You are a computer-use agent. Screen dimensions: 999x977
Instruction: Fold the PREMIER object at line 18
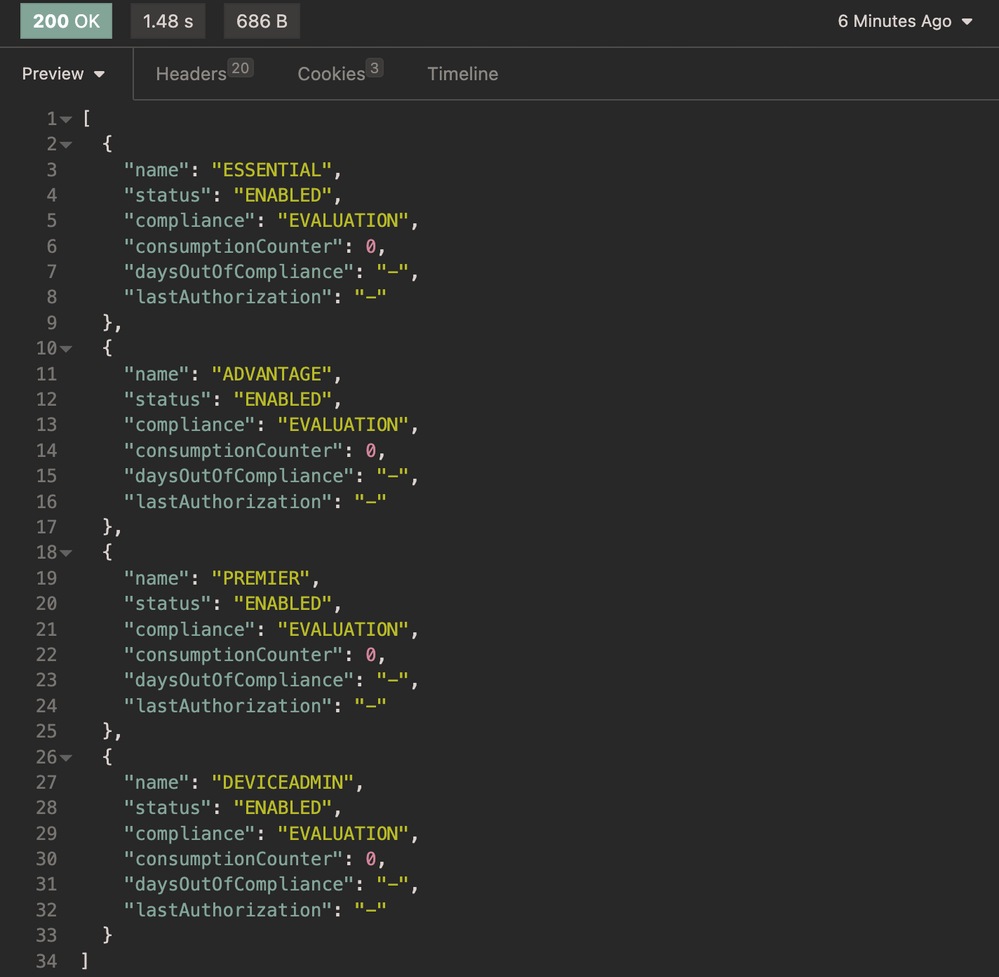point(66,553)
